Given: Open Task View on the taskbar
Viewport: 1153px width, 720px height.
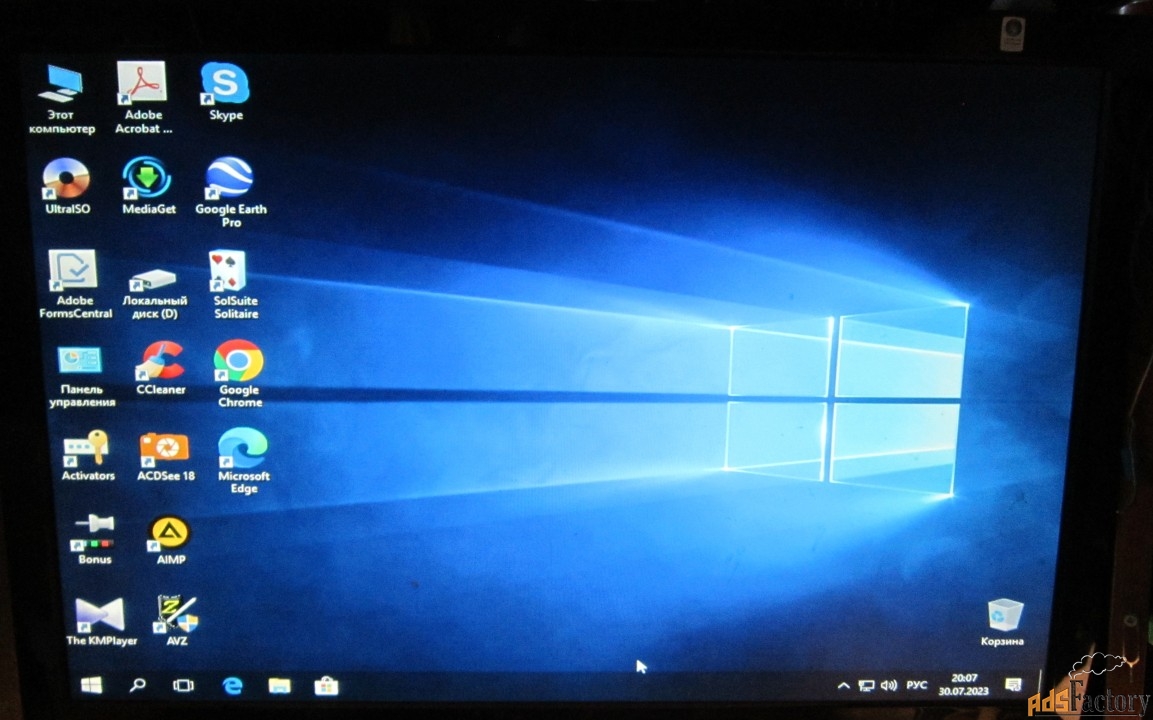Looking at the screenshot, I should tap(183, 685).
